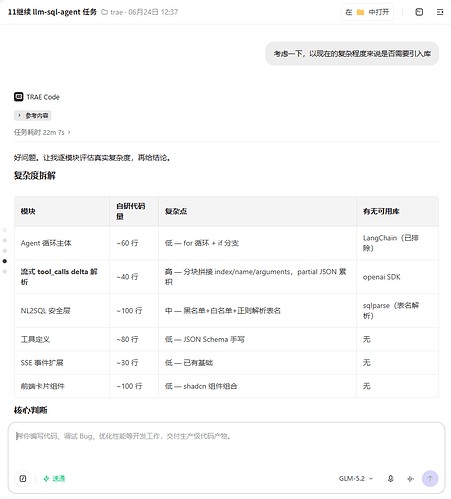Click the 自研代码量 column header

[134, 211]
